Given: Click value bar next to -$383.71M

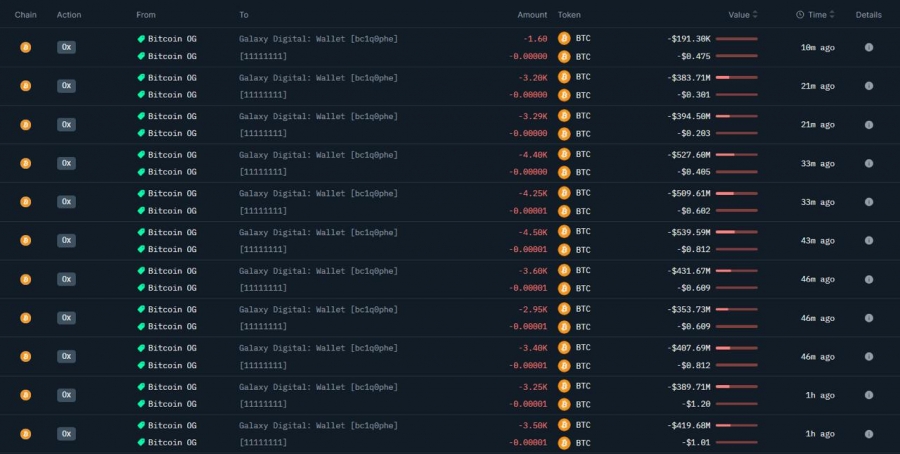Looking at the screenshot, I should click(736, 77).
